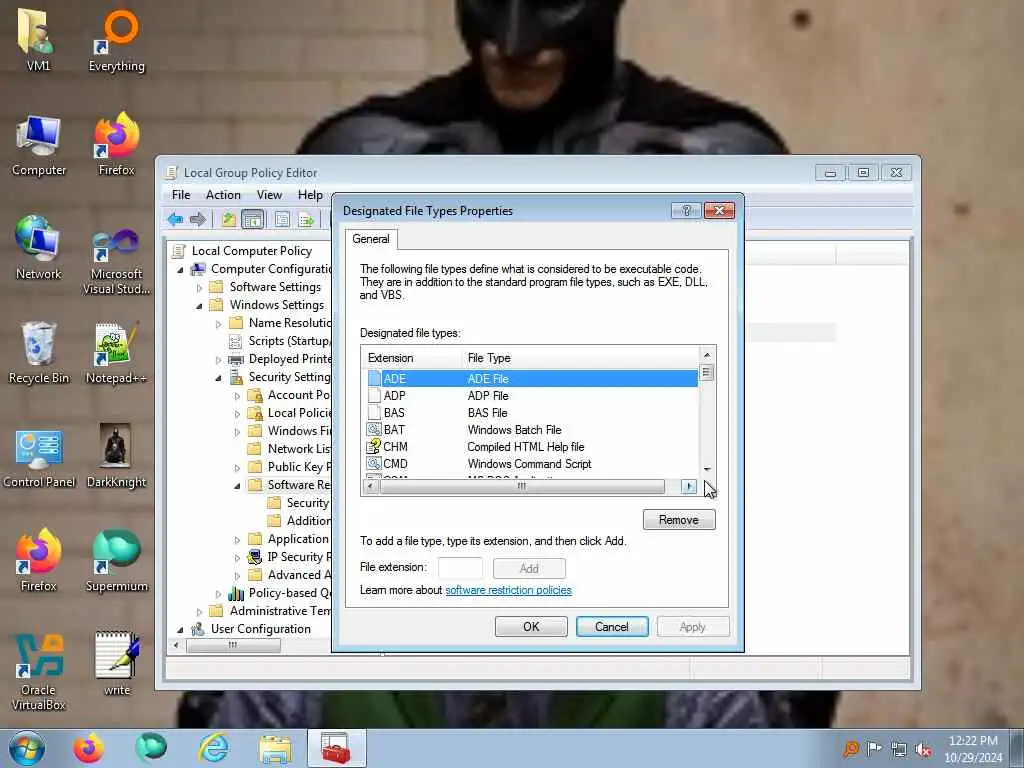The image size is (1024, 768).
Task: Open the Everything desktop shortcut
Action: (117, 40)
